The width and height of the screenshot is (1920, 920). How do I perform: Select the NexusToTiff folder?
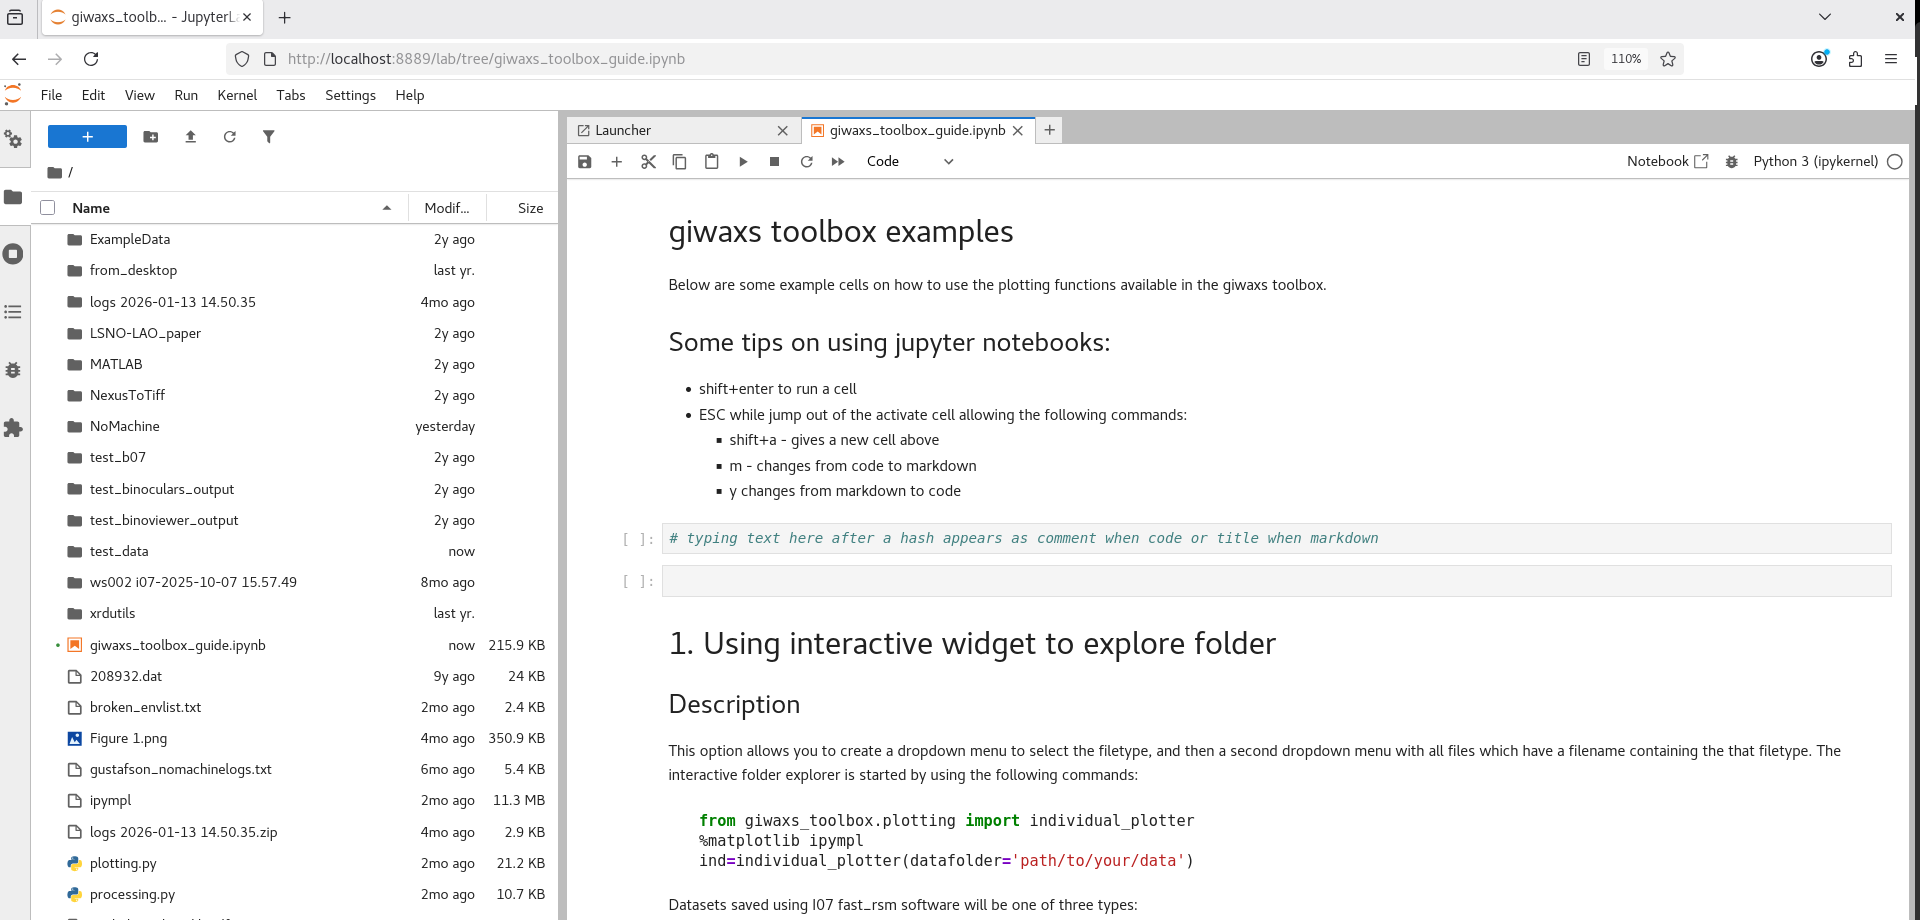pyautogui.click(x=294, y=395)
